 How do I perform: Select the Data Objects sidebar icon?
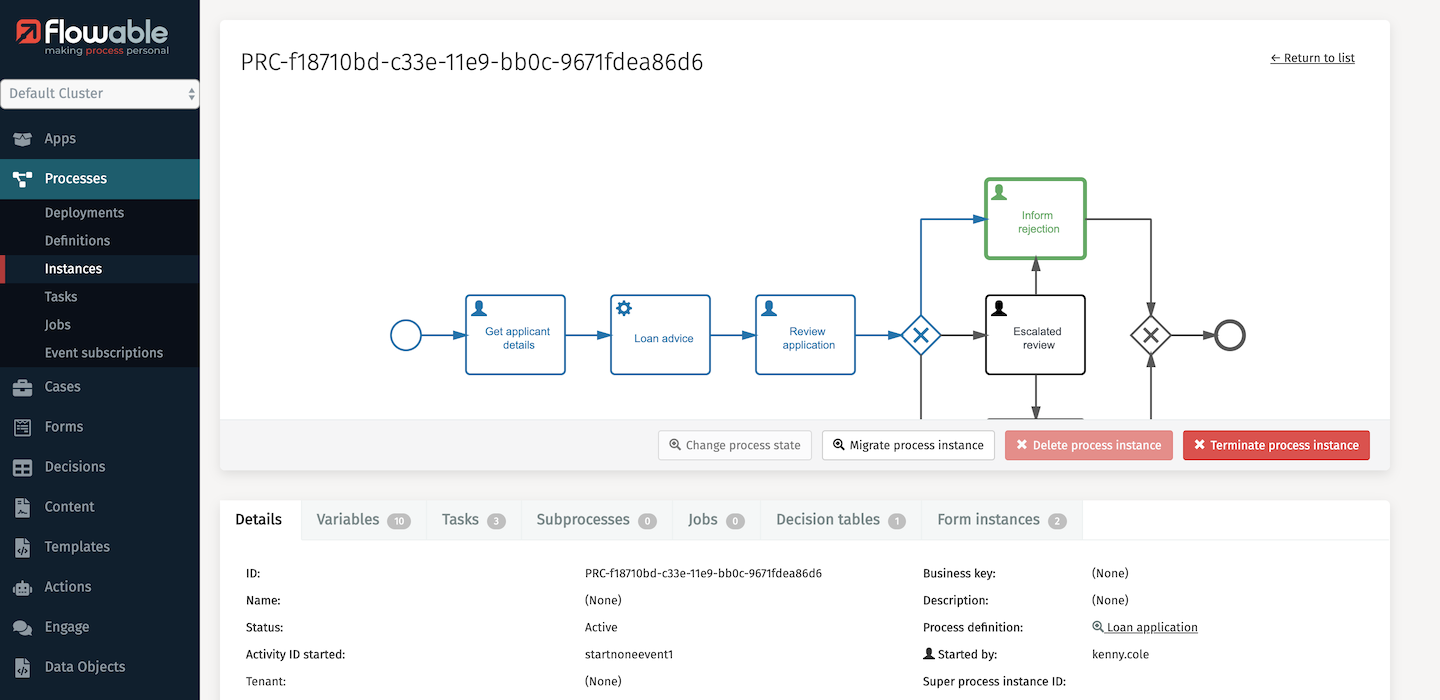[x=22, y=666]
